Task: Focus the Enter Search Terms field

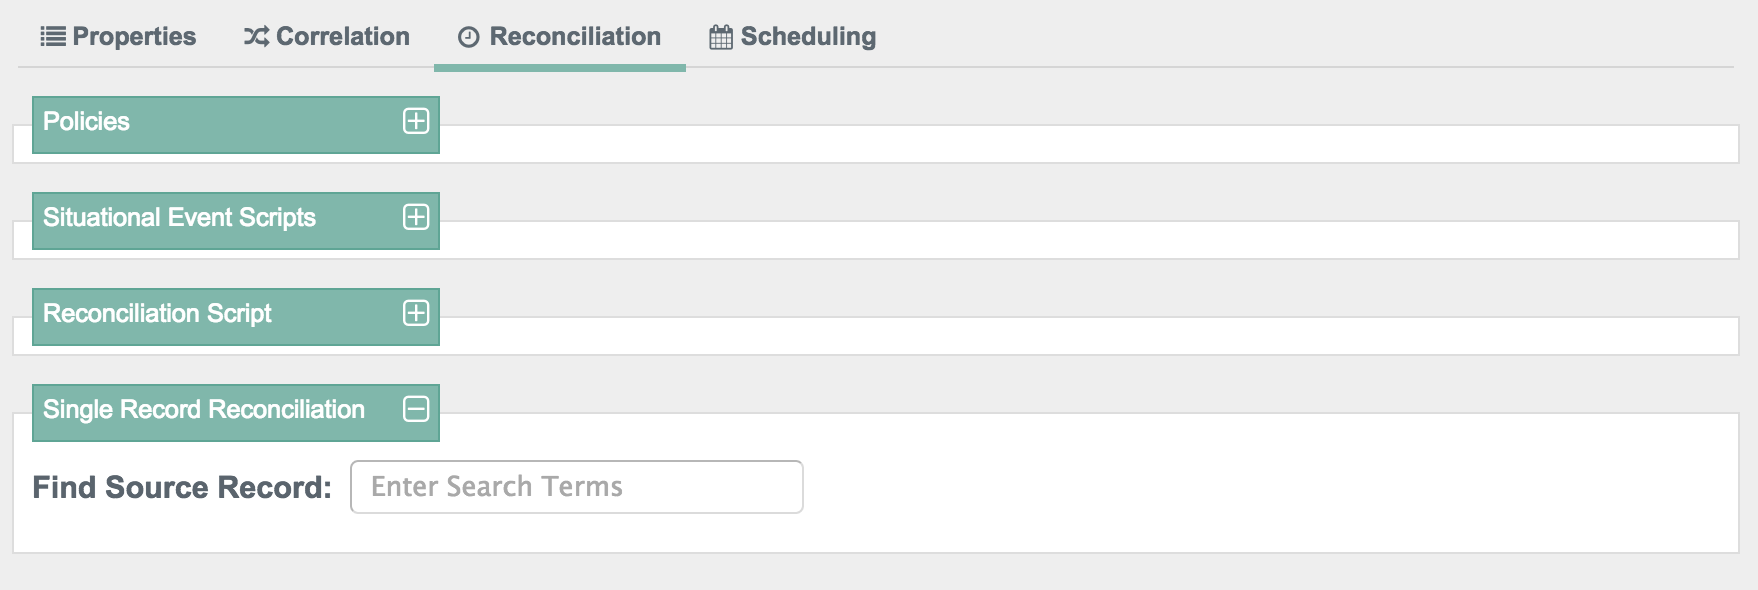Action: point(577,487)
